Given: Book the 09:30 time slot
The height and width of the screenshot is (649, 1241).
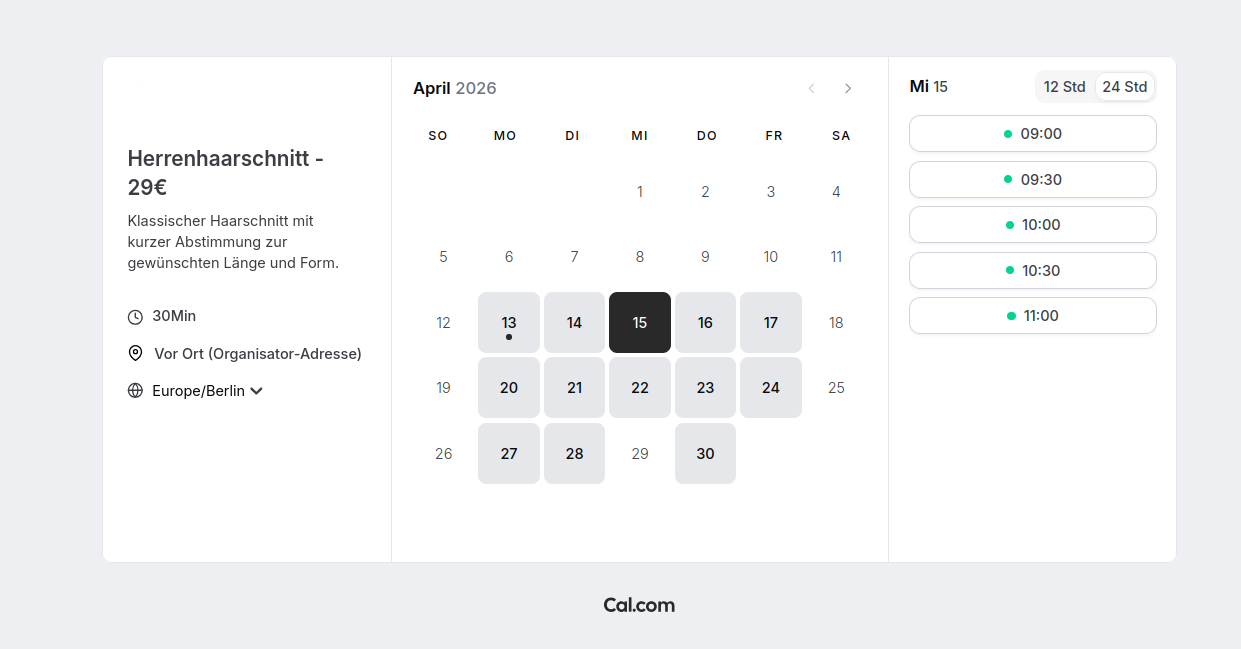Looking at the screenshot, I should [1032, 180].
